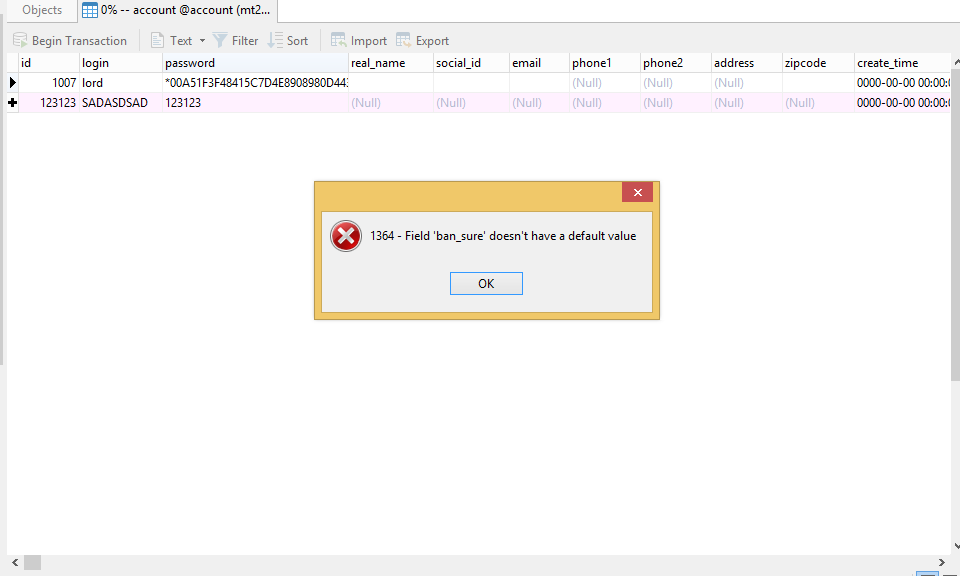Select create_time cell in row 1007
The image size is (960, 576).
(x=902, y=83)
